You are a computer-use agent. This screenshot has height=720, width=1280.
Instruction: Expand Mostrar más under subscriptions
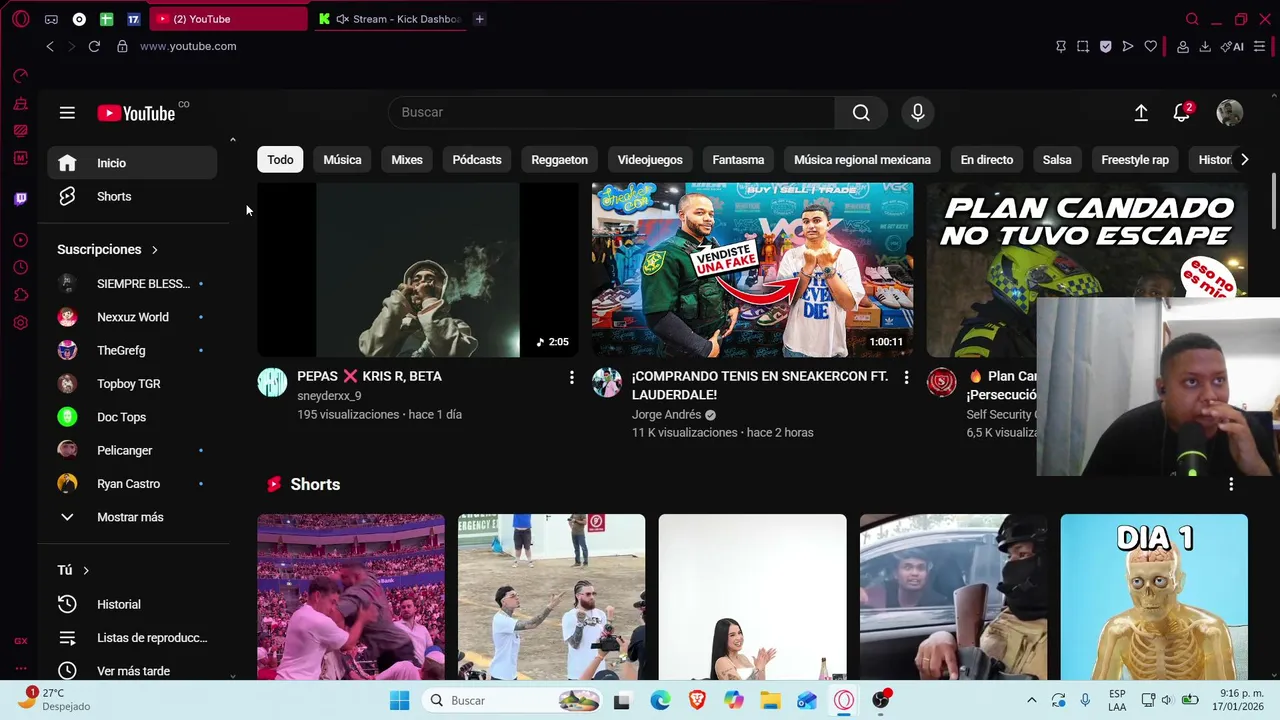[x=132, y=517]
